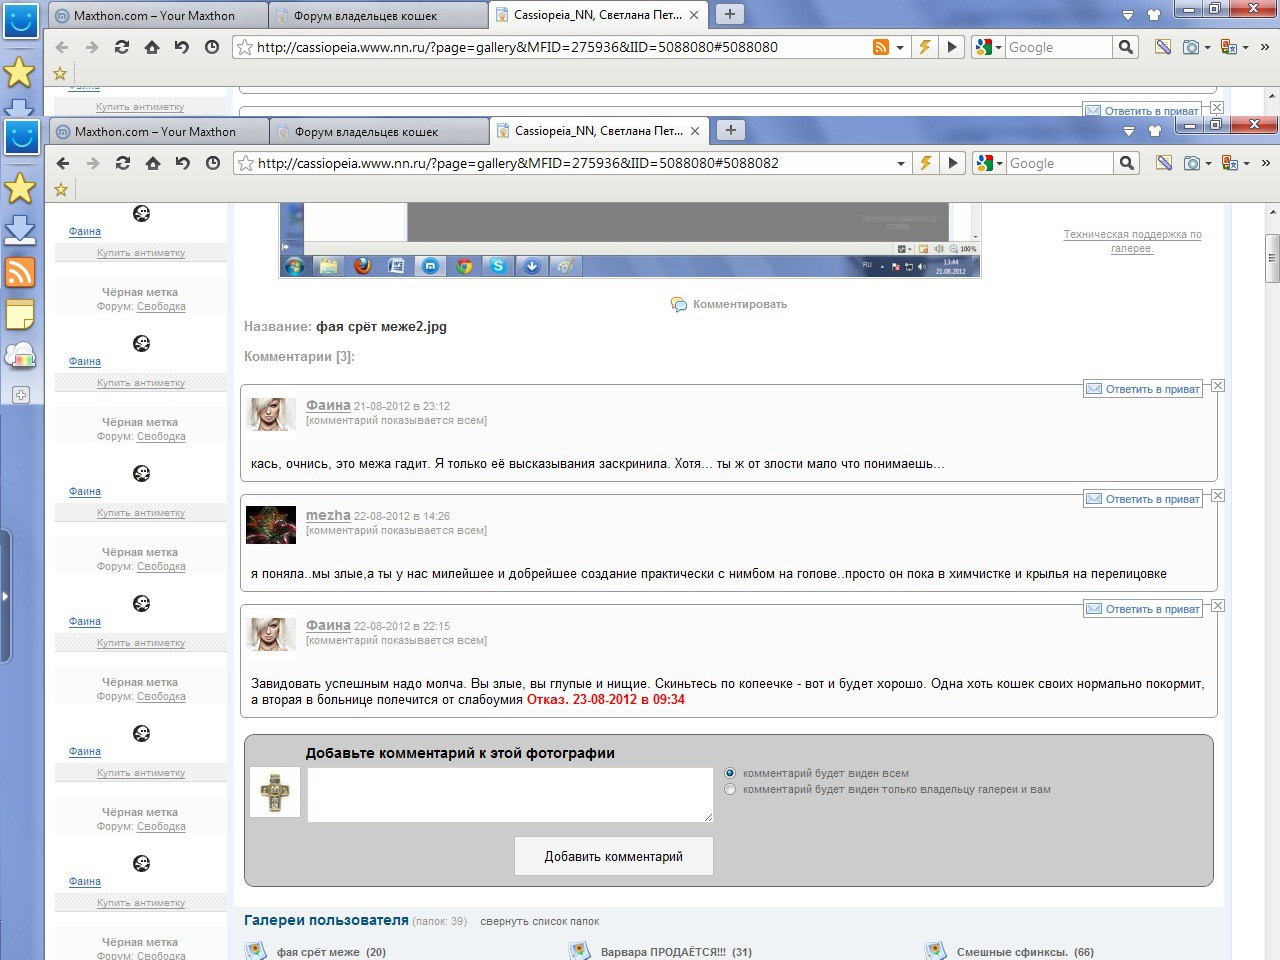Viewport: 1280px width, 960px height.
Task: Switch to Maxthon.com tab in back window
Action: [x=158, y=15]
